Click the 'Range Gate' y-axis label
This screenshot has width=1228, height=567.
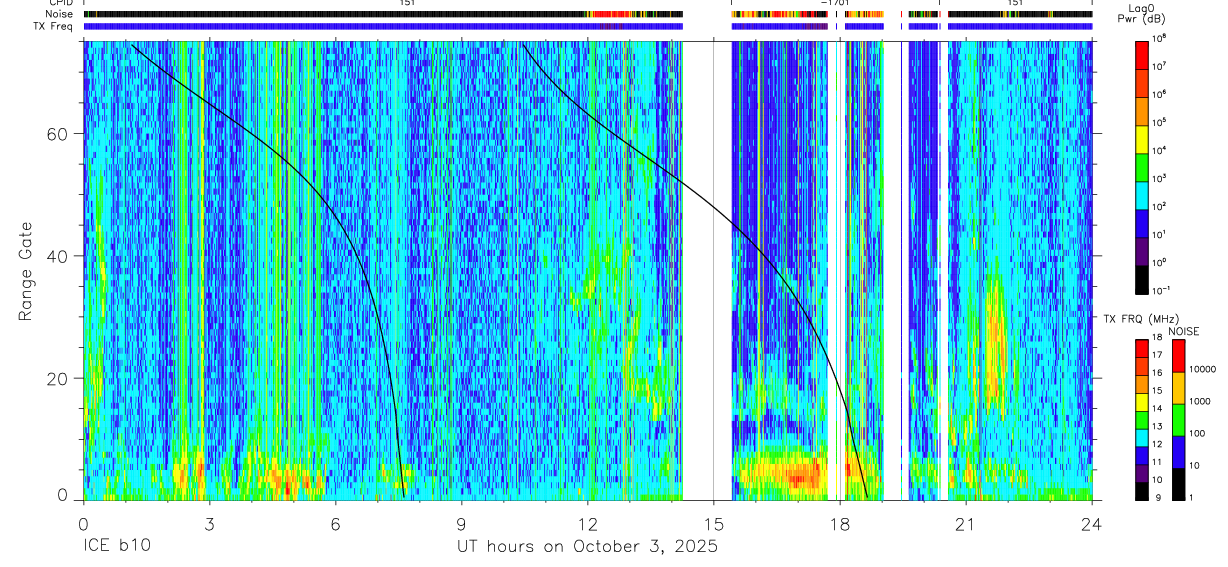(25, 271)
